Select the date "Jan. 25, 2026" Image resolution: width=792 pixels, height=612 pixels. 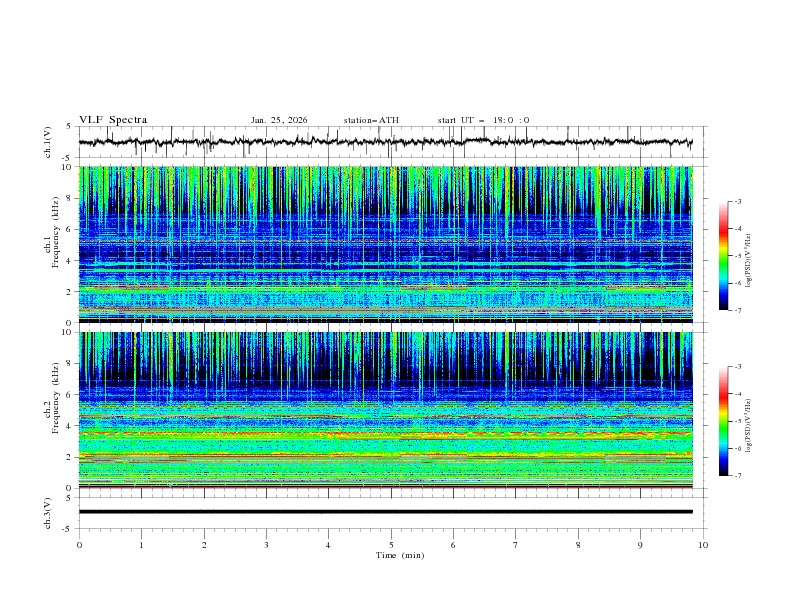279,120
